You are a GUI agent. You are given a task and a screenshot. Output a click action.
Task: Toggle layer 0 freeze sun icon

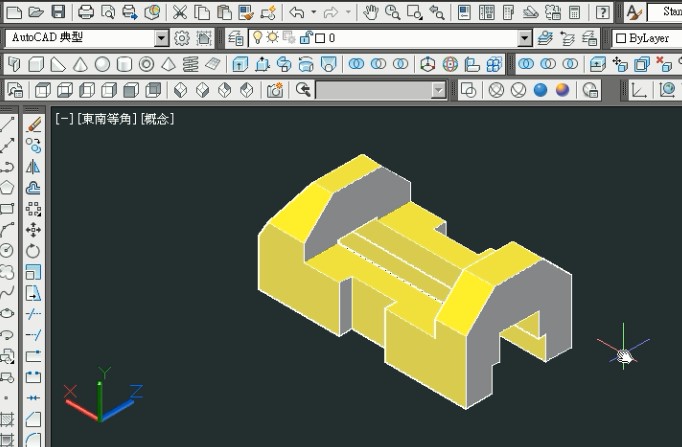click(273, 37)
